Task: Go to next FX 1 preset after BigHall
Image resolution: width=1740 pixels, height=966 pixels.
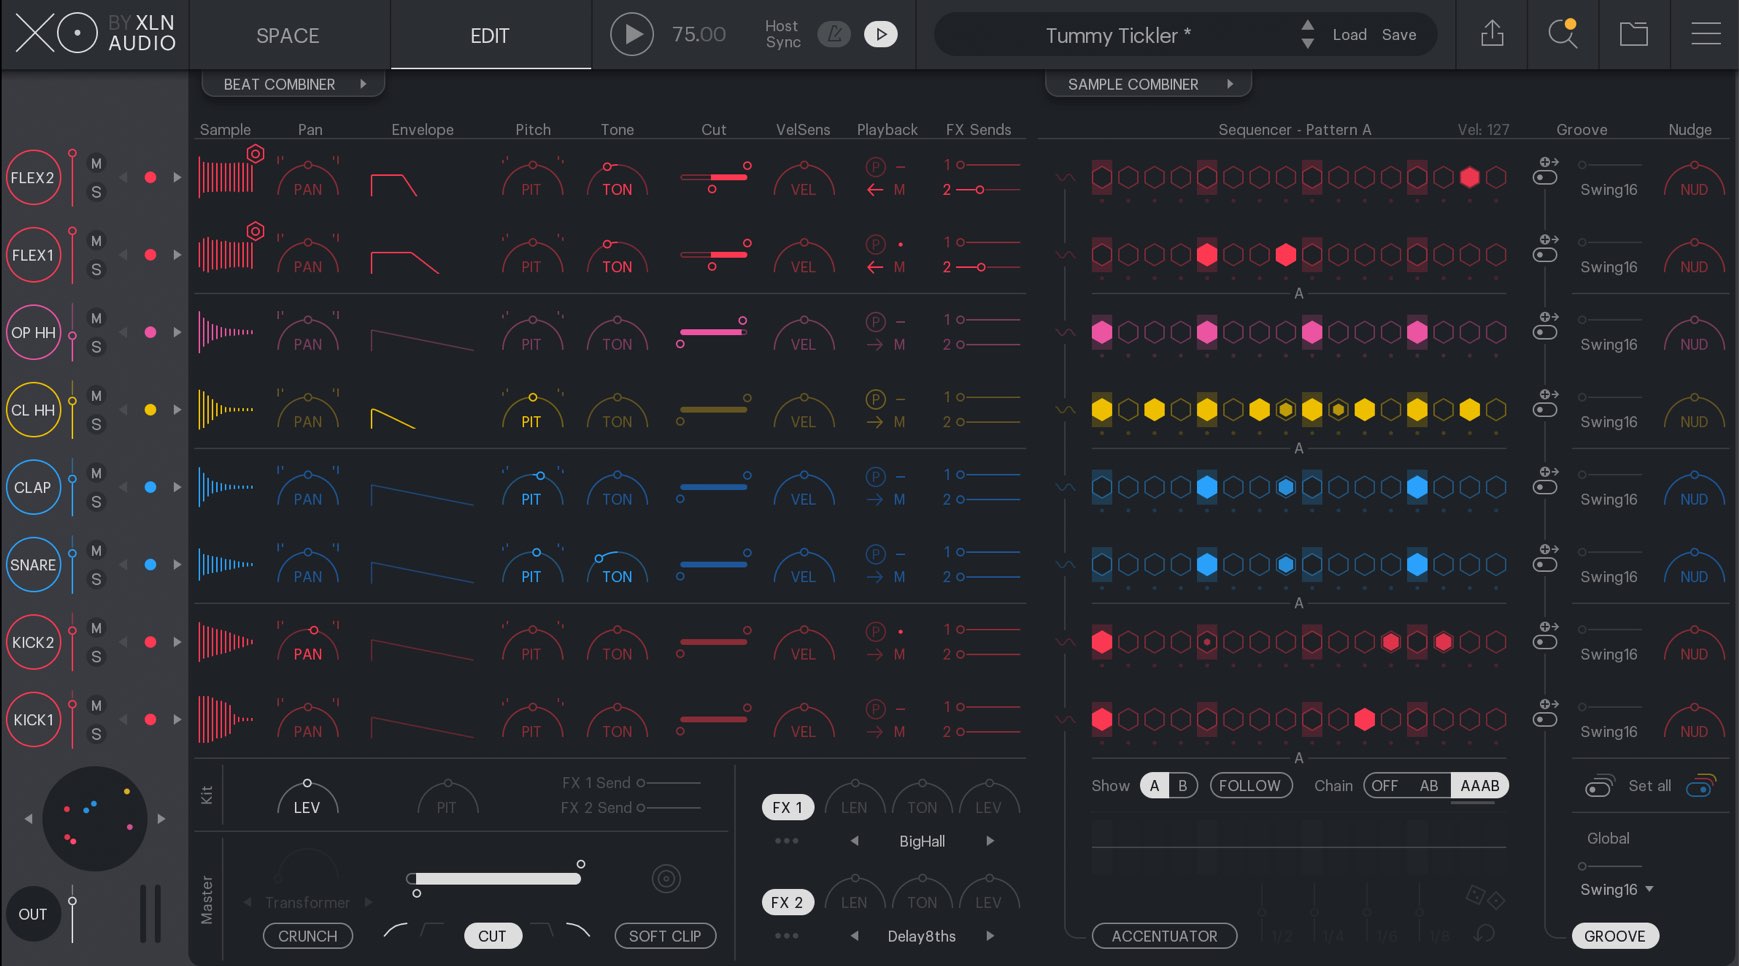Action: tap(990, 841)
